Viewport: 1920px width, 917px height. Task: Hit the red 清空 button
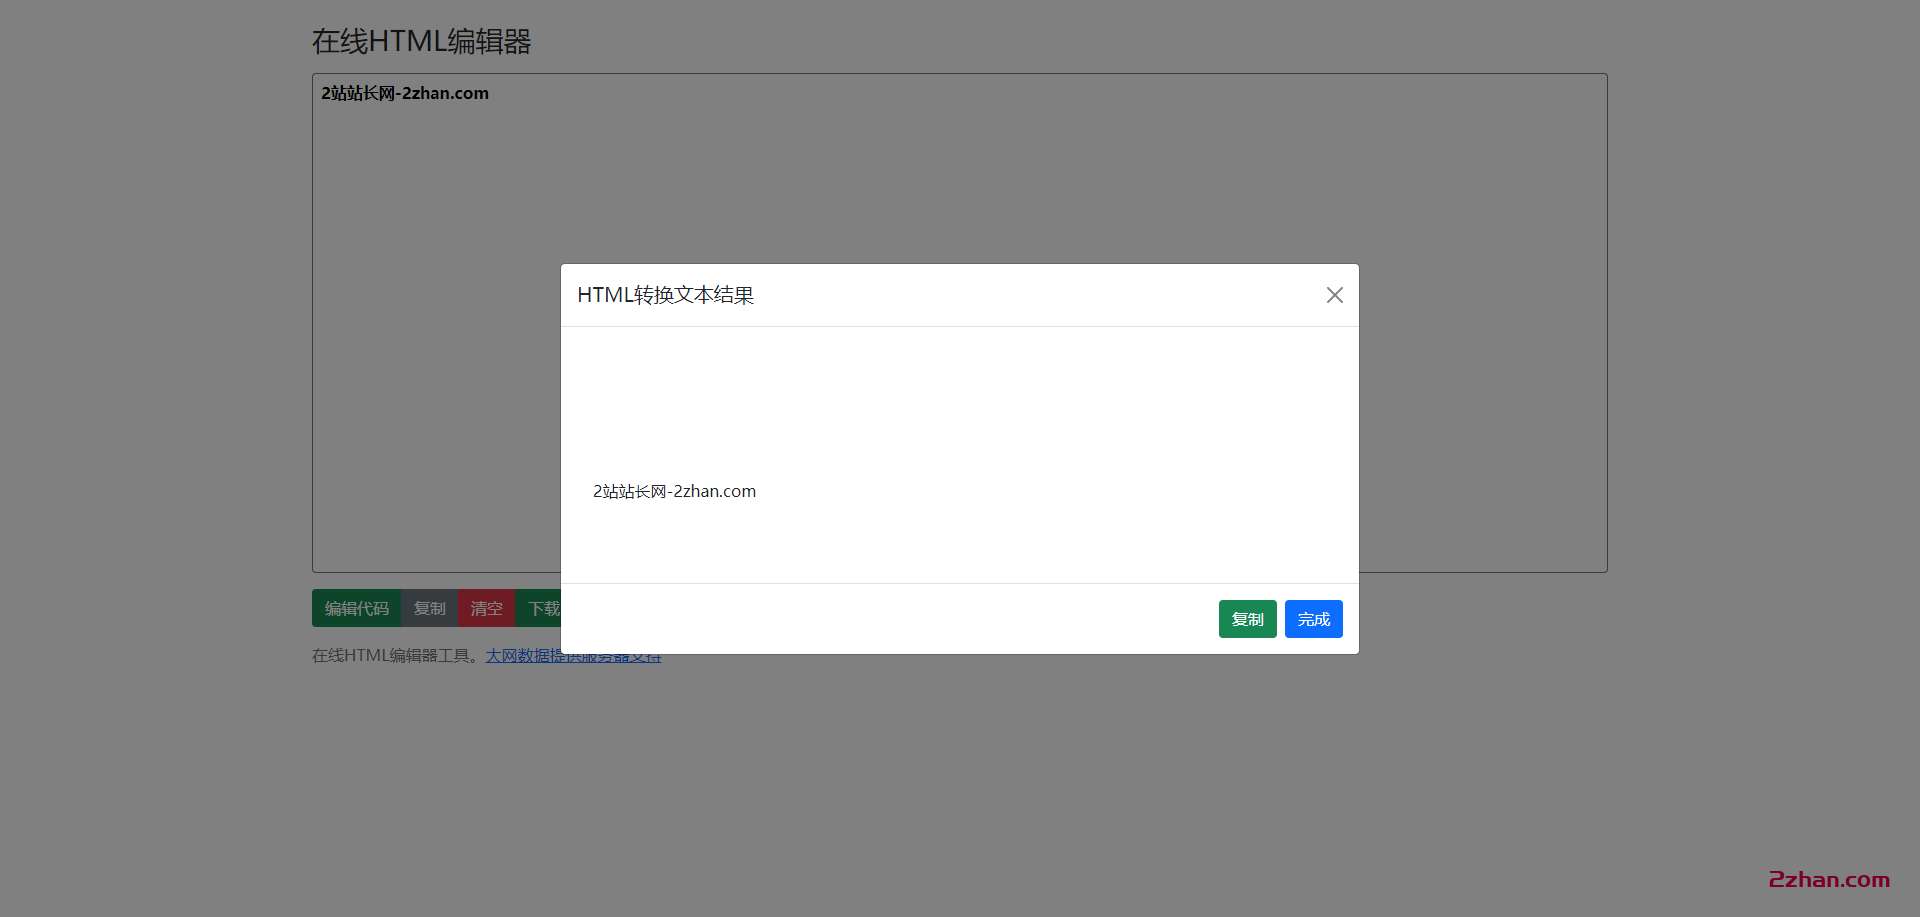click(486, 608)
